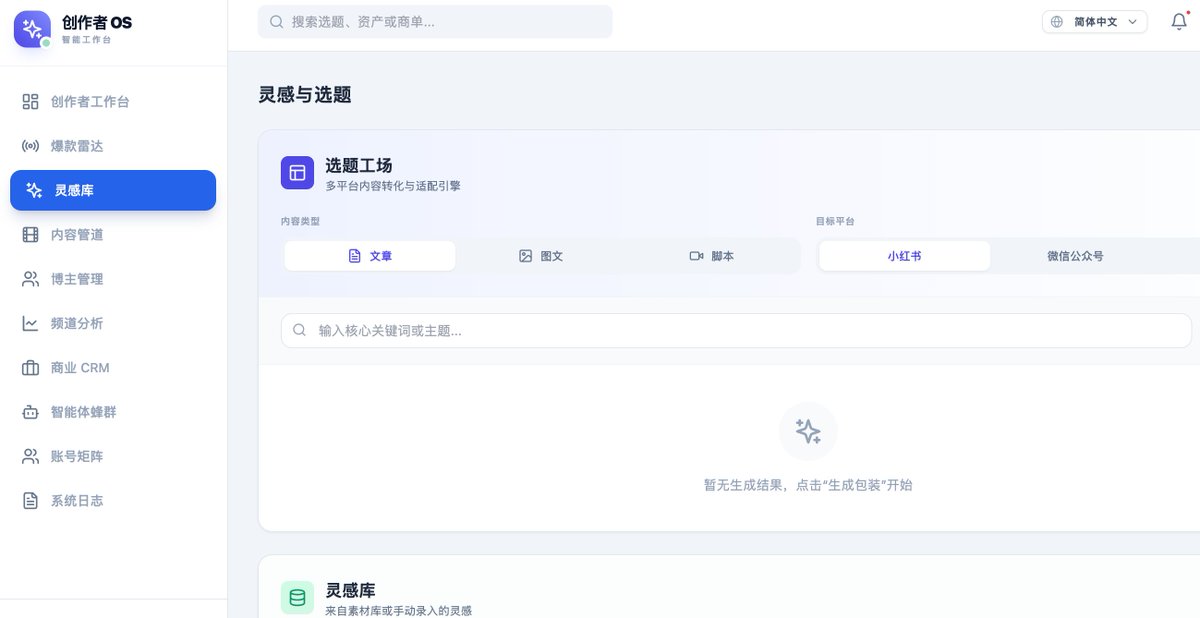This screenshot has width=1200, height=618.
Task: Focus the 输入核心关键词或主题 input field
Action: pyautogui.click(x=736, y=330)
